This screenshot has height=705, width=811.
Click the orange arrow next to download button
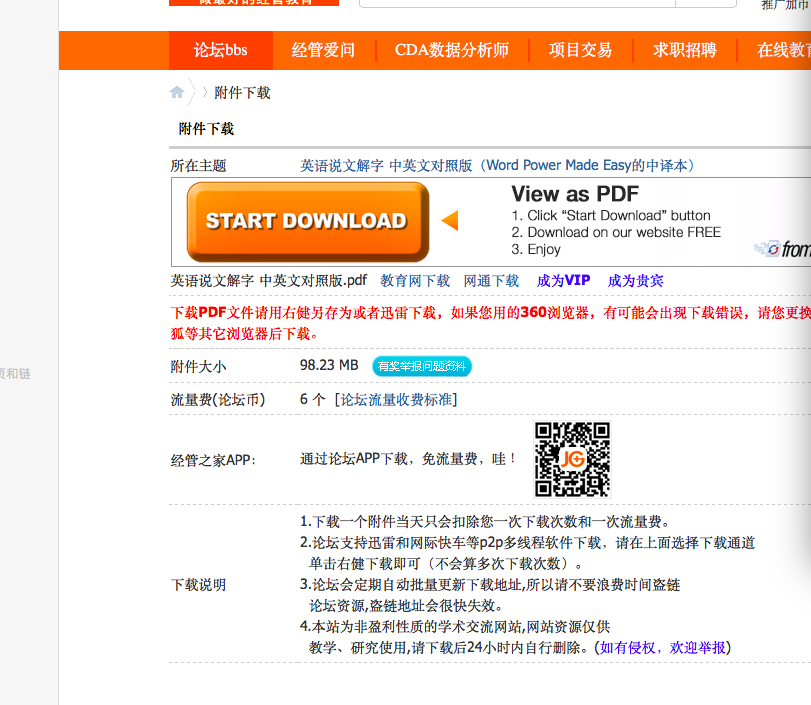pyautogui.click(x=450, y=220)
